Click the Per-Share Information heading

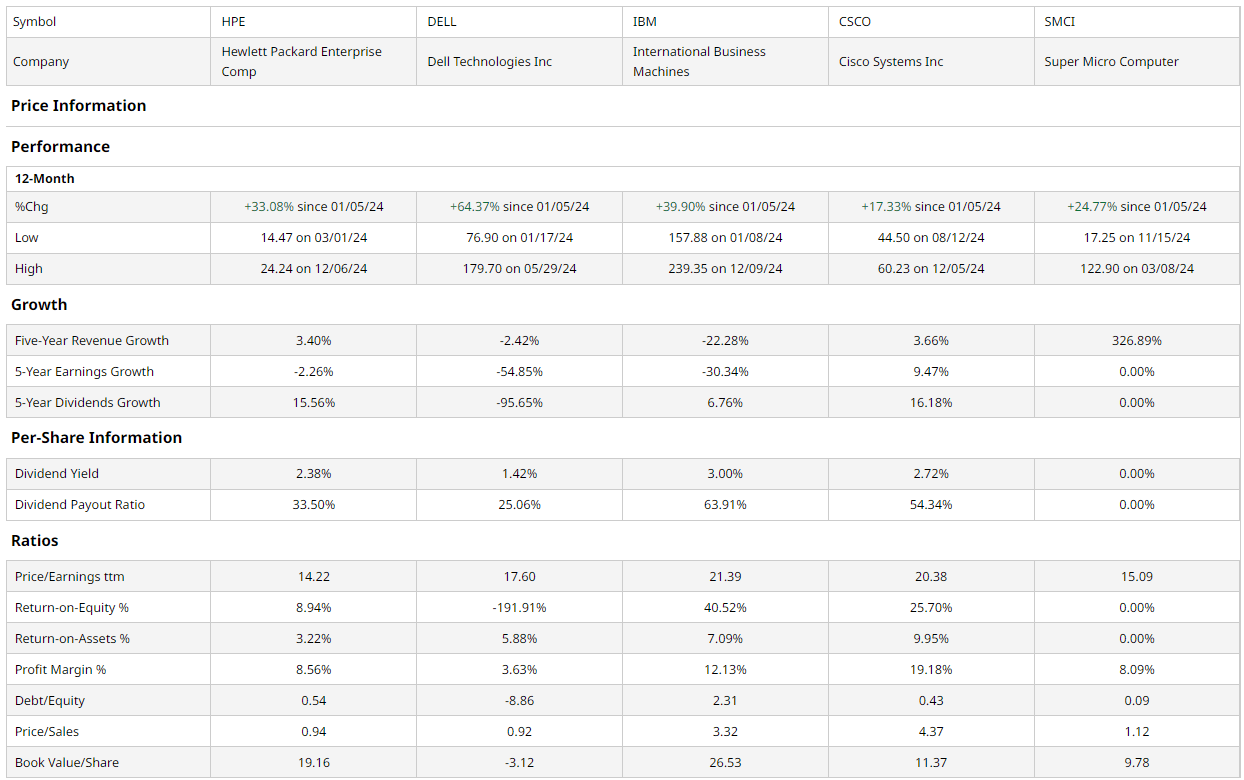click(x=97, y=438)
